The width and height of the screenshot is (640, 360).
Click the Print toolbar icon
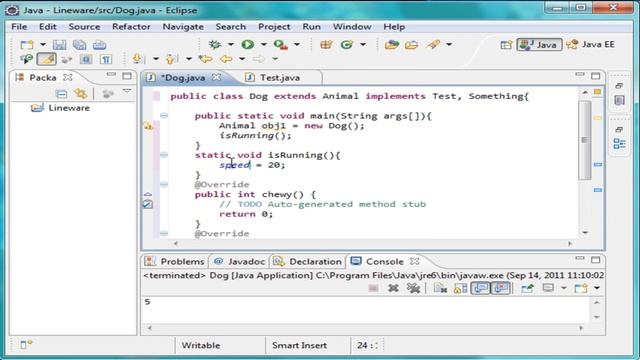(99, 44)
